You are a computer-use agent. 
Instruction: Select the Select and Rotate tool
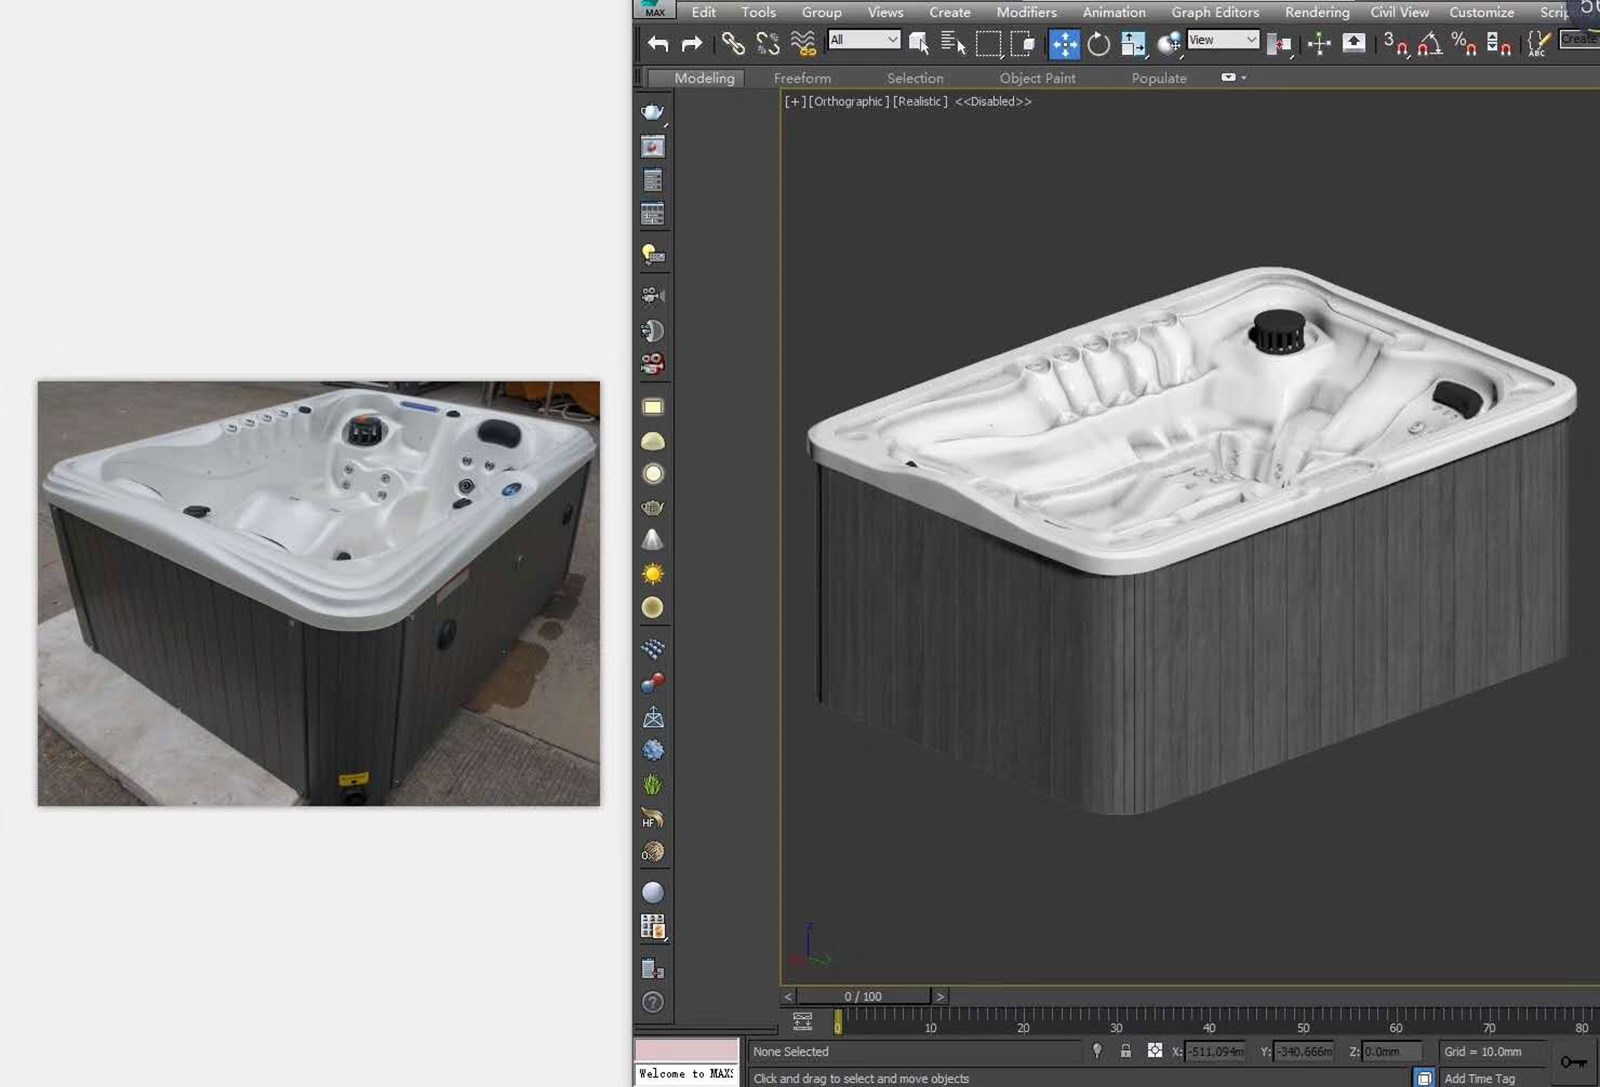1098,44
